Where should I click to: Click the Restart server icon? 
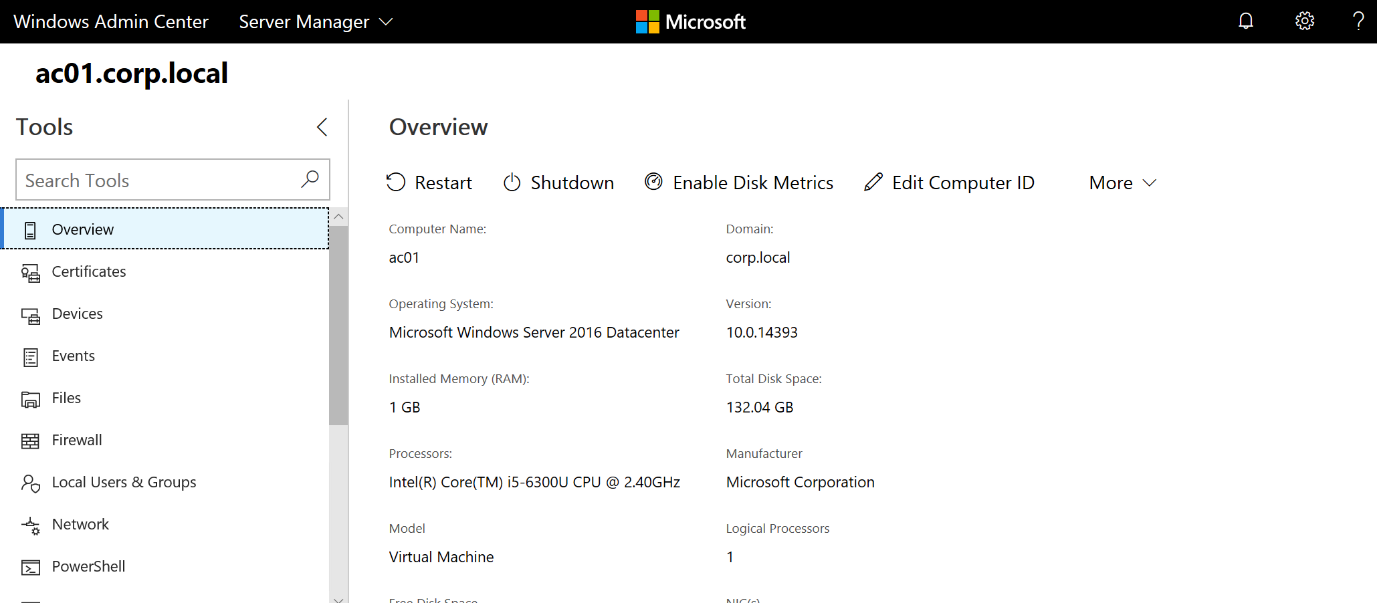(396, 182)
